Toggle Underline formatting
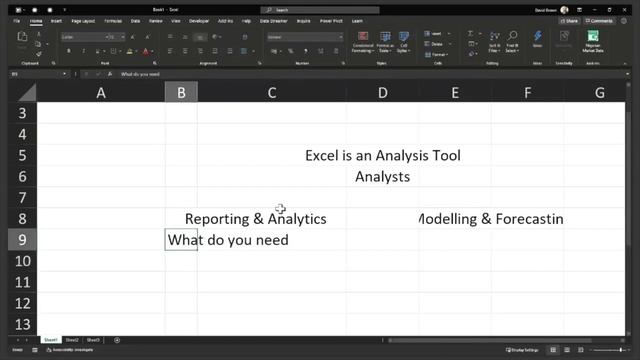640x360 pixels. click(97, 51)
